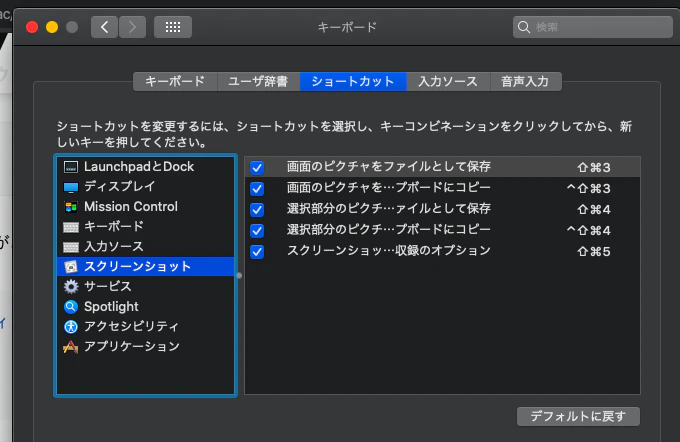This screenshot has height=442, width=680.
Task: Select the スクリーンショッ…収録のオプション row
Action: tap(442, 251)
